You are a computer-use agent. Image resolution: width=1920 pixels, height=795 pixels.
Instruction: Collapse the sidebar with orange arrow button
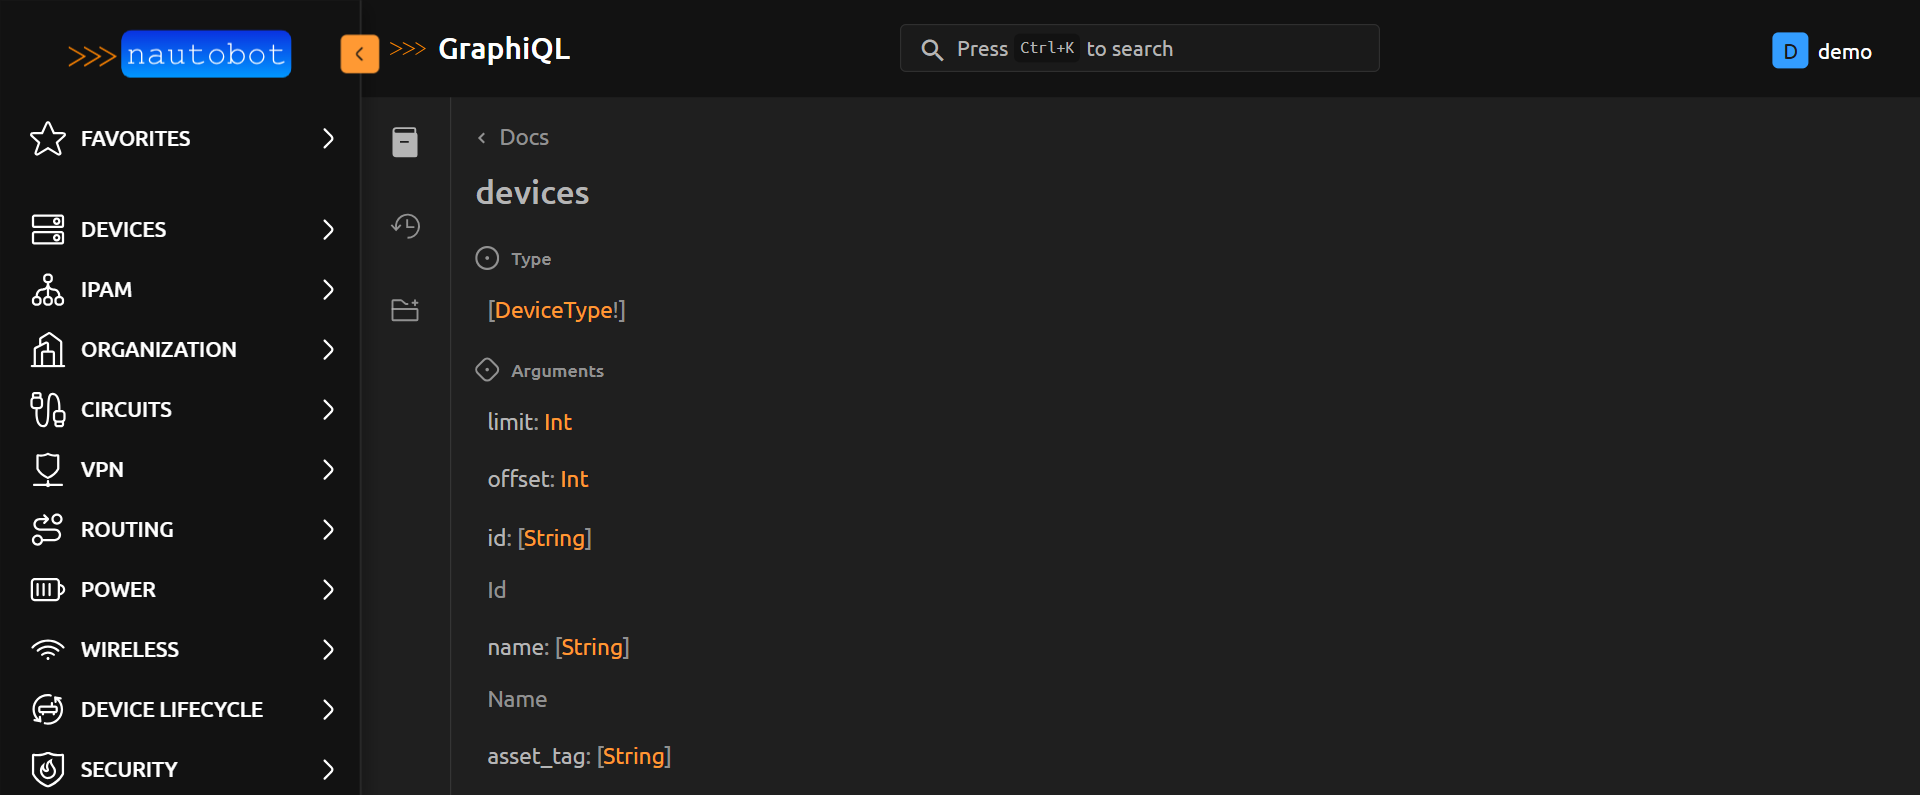tap(360, 54)
